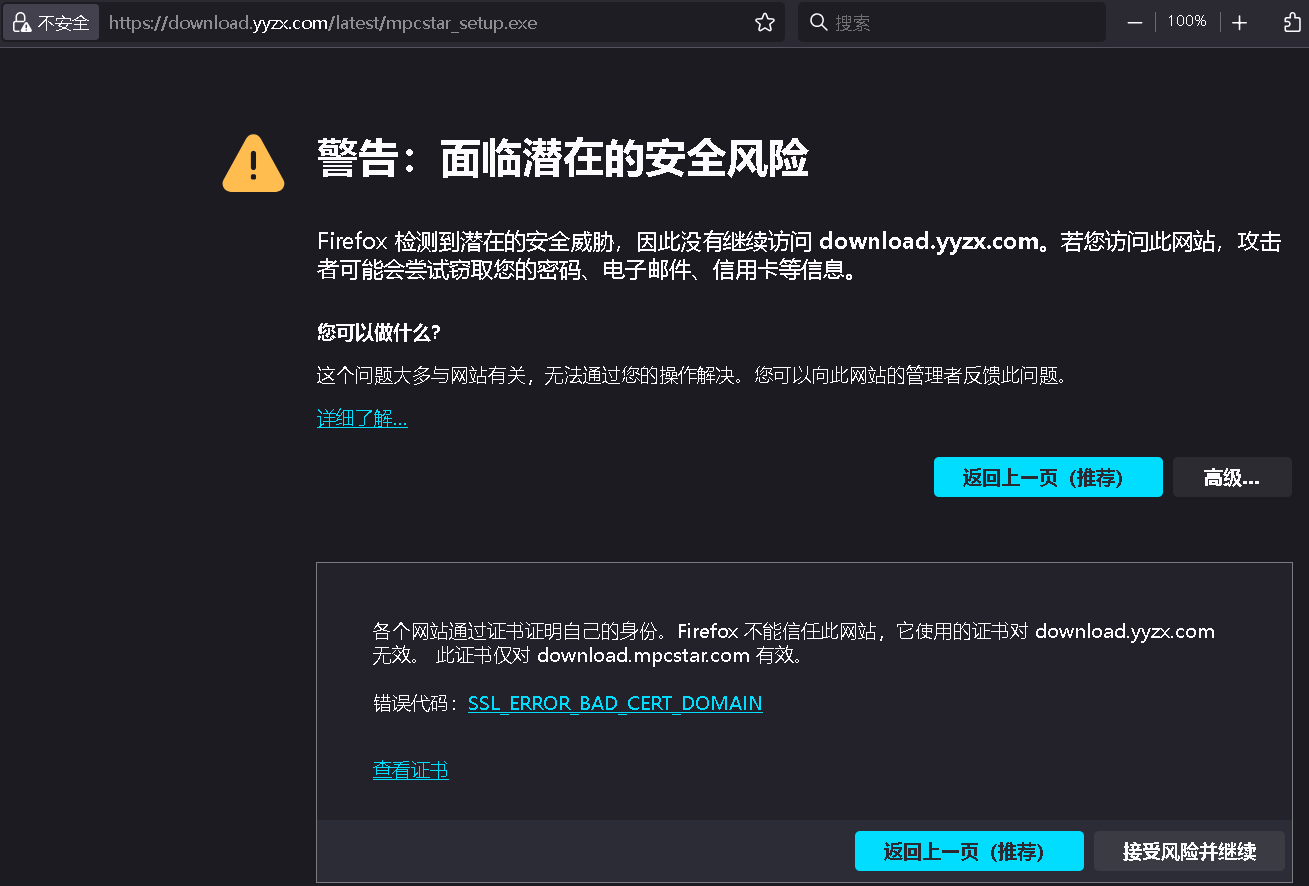The height and width of the screenshot is (886, 1309).
Task: Open the 查看证书 link
Action: click(x=411, y=770)
